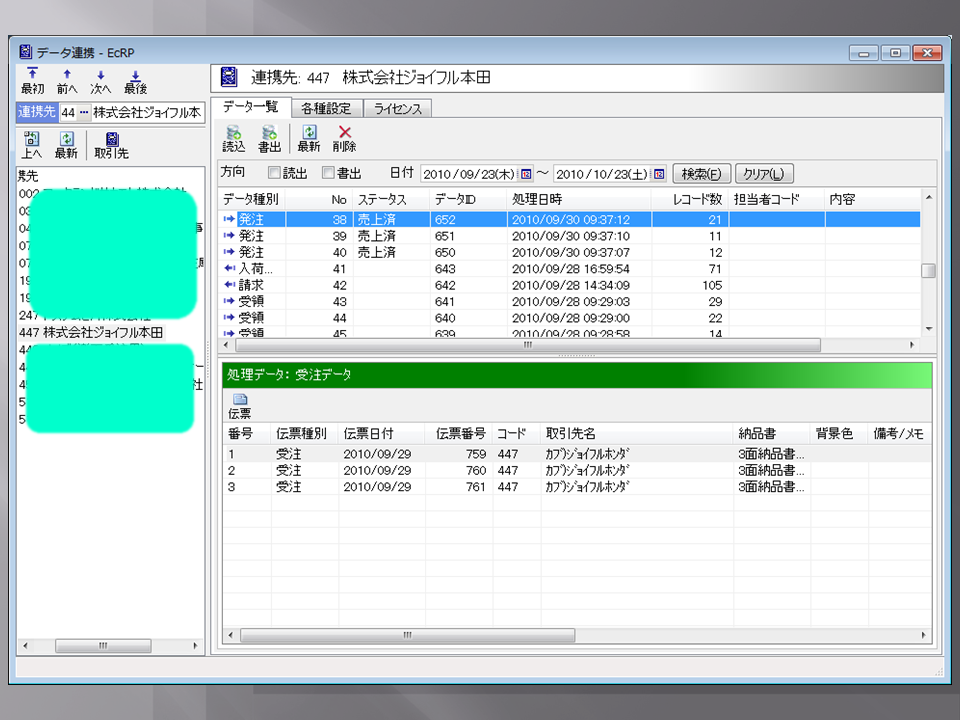Click the 最新 refresh icon above the data list

pos(310,138)
